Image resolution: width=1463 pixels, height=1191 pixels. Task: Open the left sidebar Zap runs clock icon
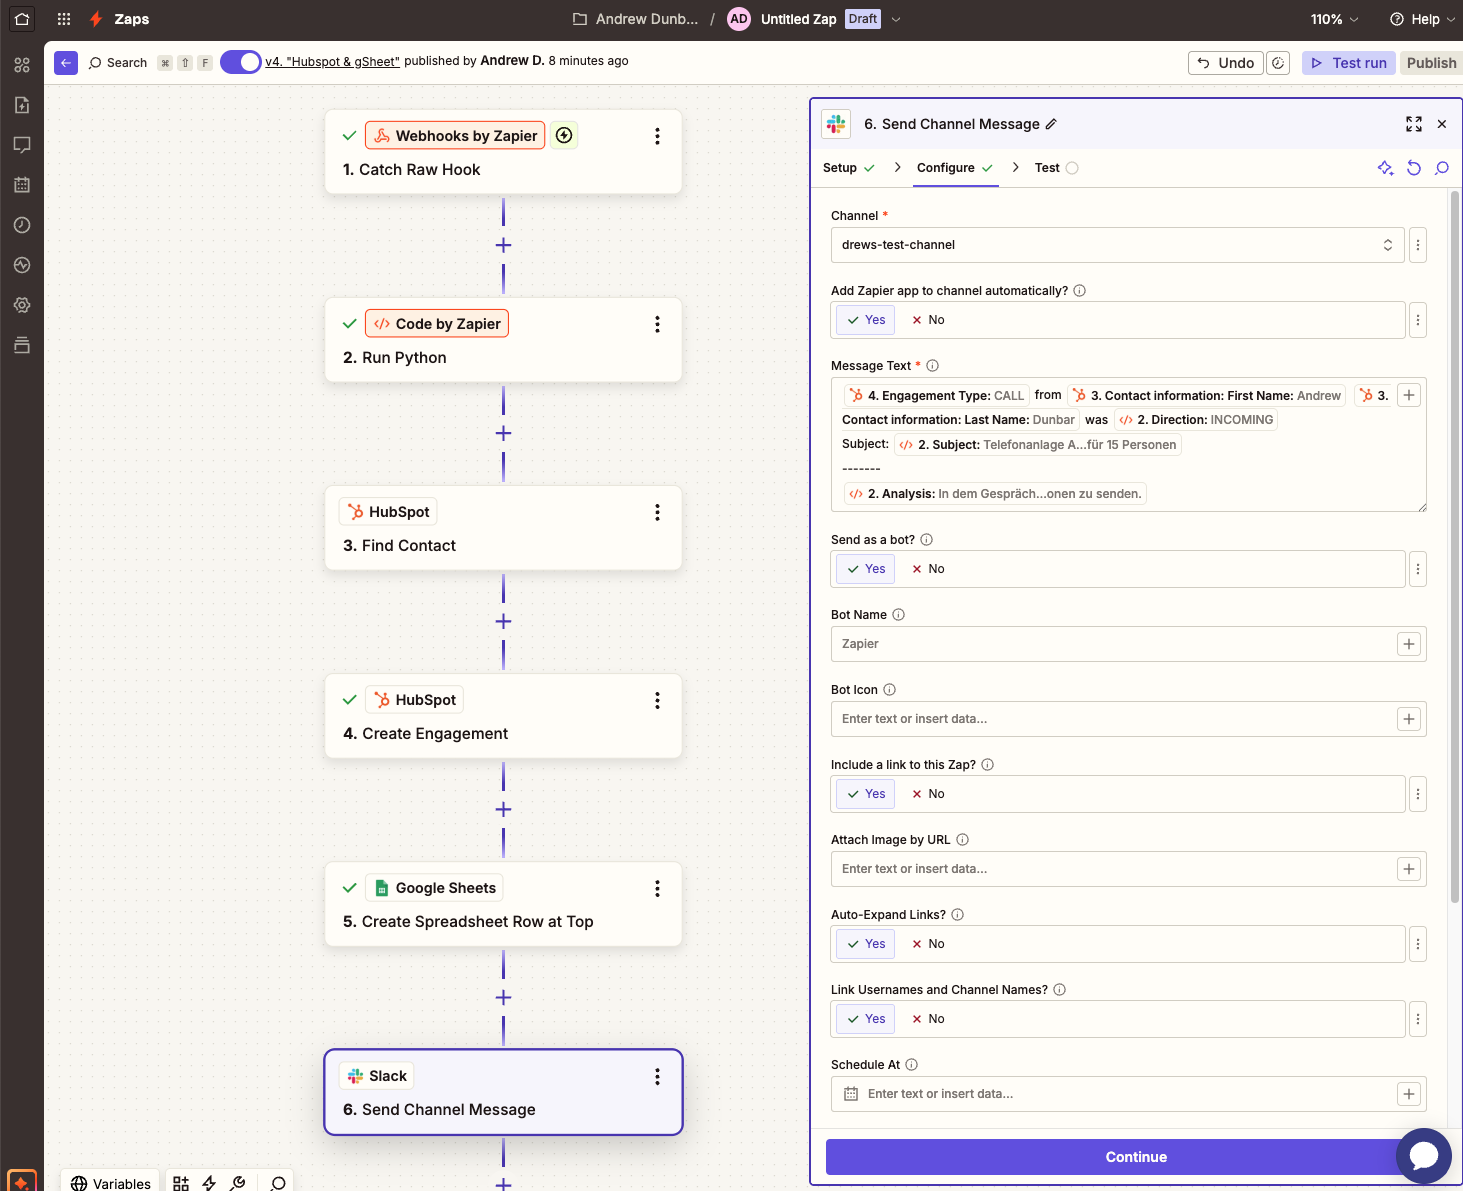(x=22, y=225)
